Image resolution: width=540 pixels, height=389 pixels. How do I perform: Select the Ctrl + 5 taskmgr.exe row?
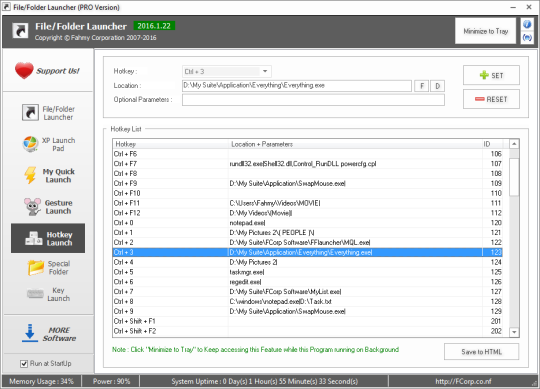tap(308, 272)
